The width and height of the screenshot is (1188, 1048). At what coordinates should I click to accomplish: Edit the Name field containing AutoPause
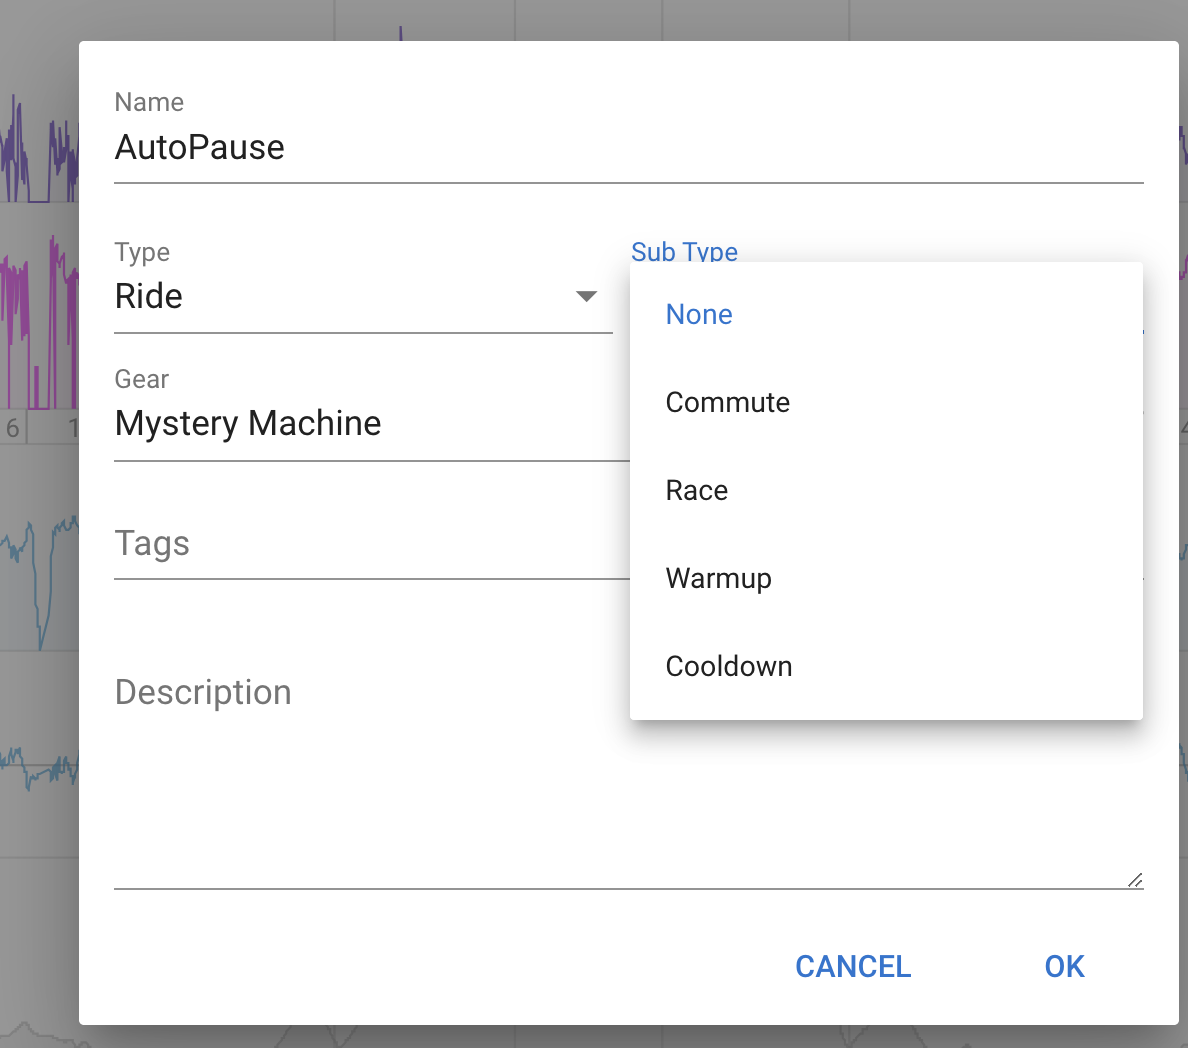(x=628, y=148)
